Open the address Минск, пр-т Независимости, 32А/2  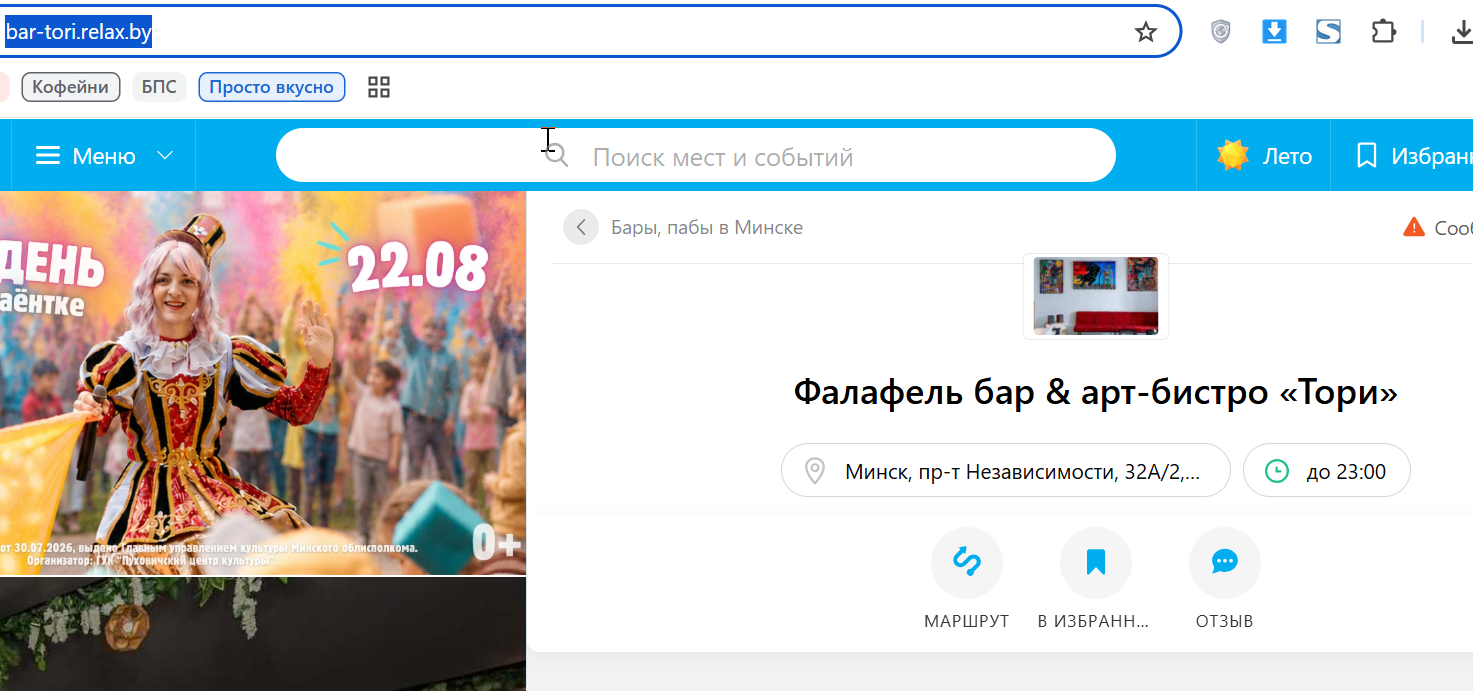1006,471
